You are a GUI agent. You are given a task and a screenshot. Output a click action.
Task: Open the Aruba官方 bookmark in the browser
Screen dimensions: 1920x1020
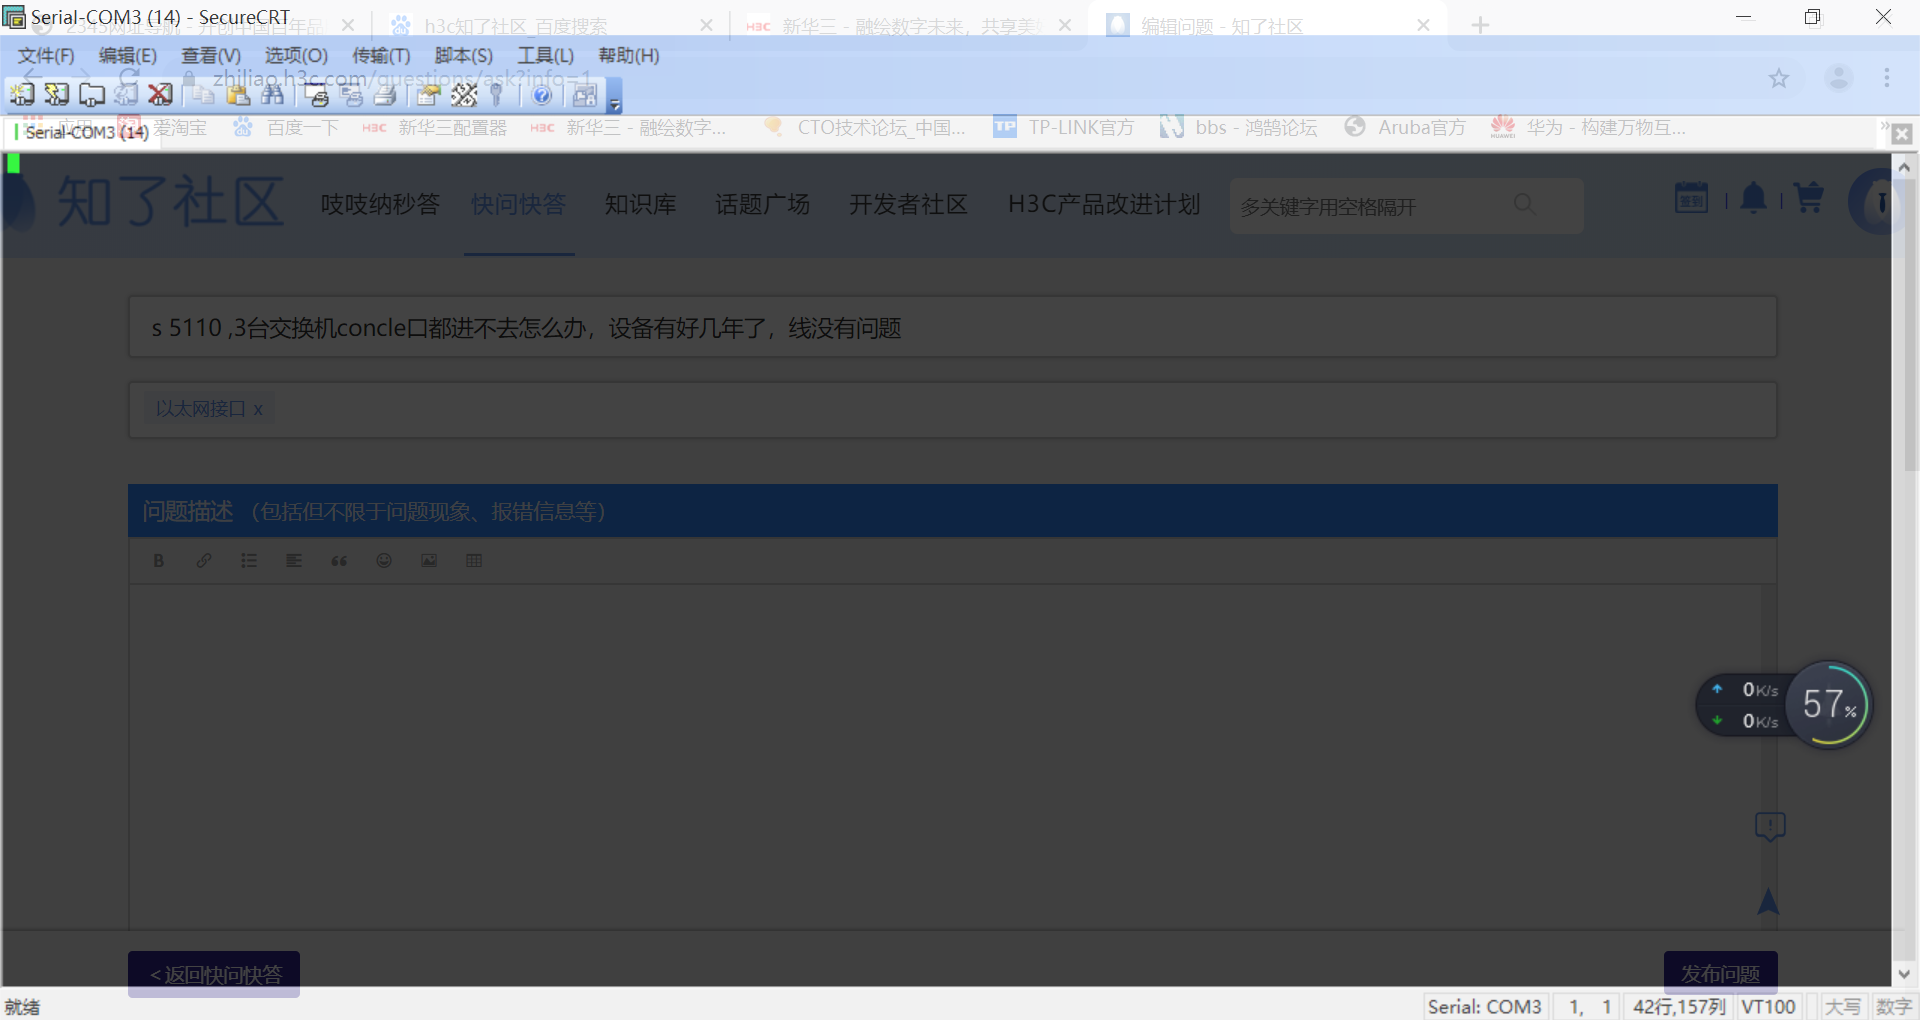click(1405, 127)
